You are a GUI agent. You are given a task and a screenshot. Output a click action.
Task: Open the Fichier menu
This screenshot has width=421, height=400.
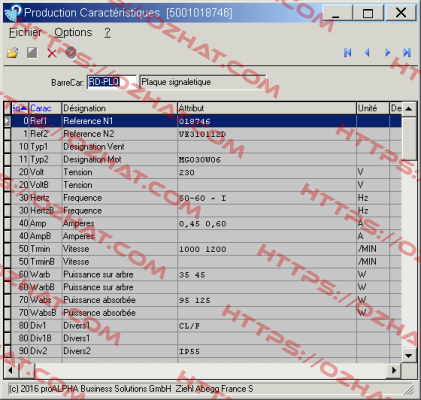click(25, 33)
